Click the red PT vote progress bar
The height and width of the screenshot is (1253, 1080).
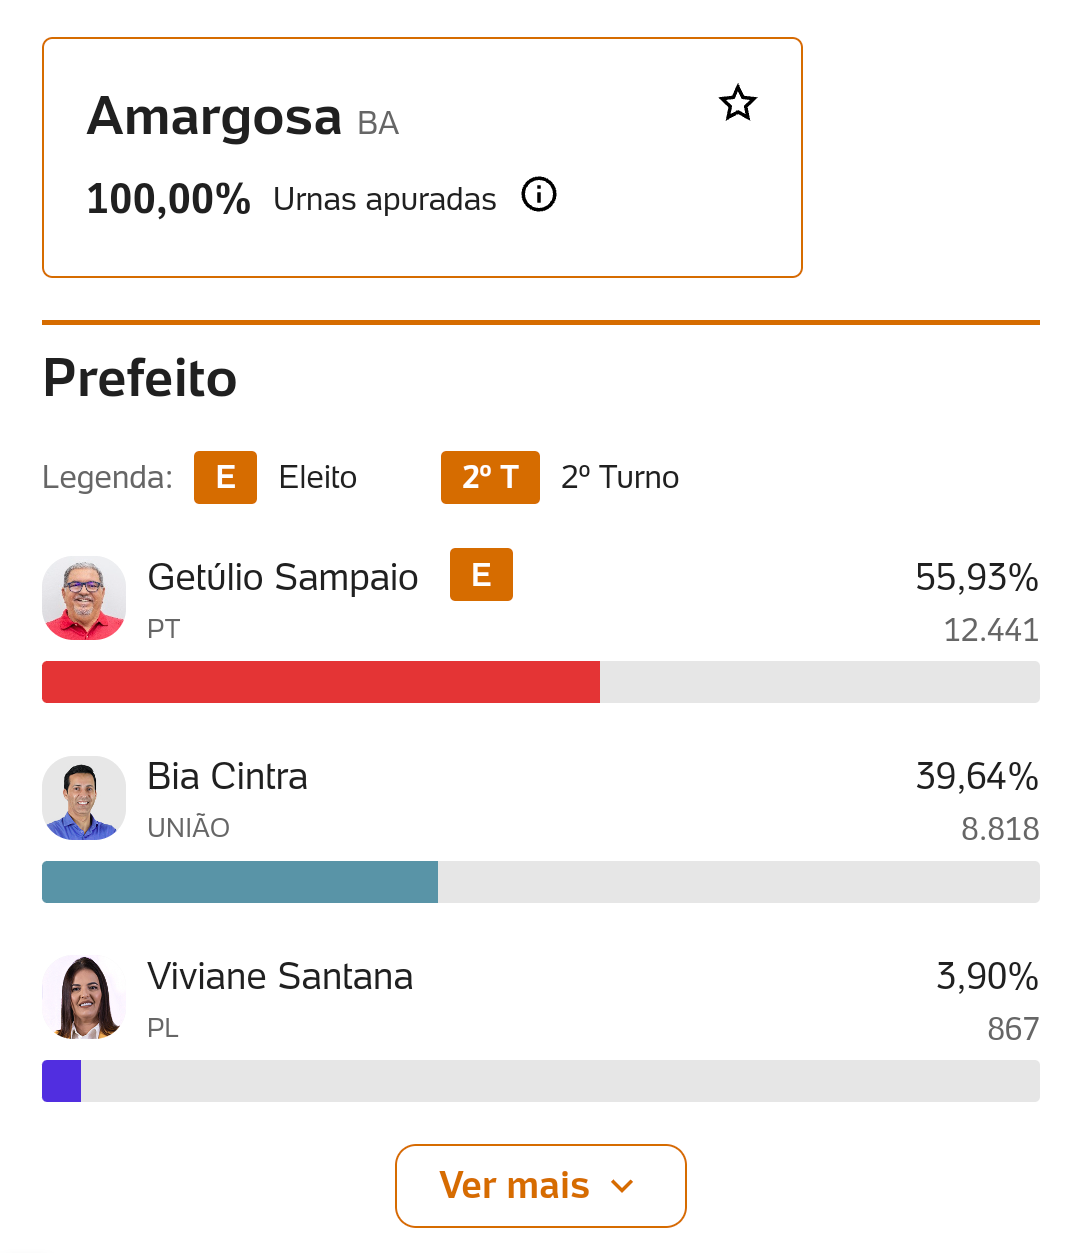tap(321, 682)
